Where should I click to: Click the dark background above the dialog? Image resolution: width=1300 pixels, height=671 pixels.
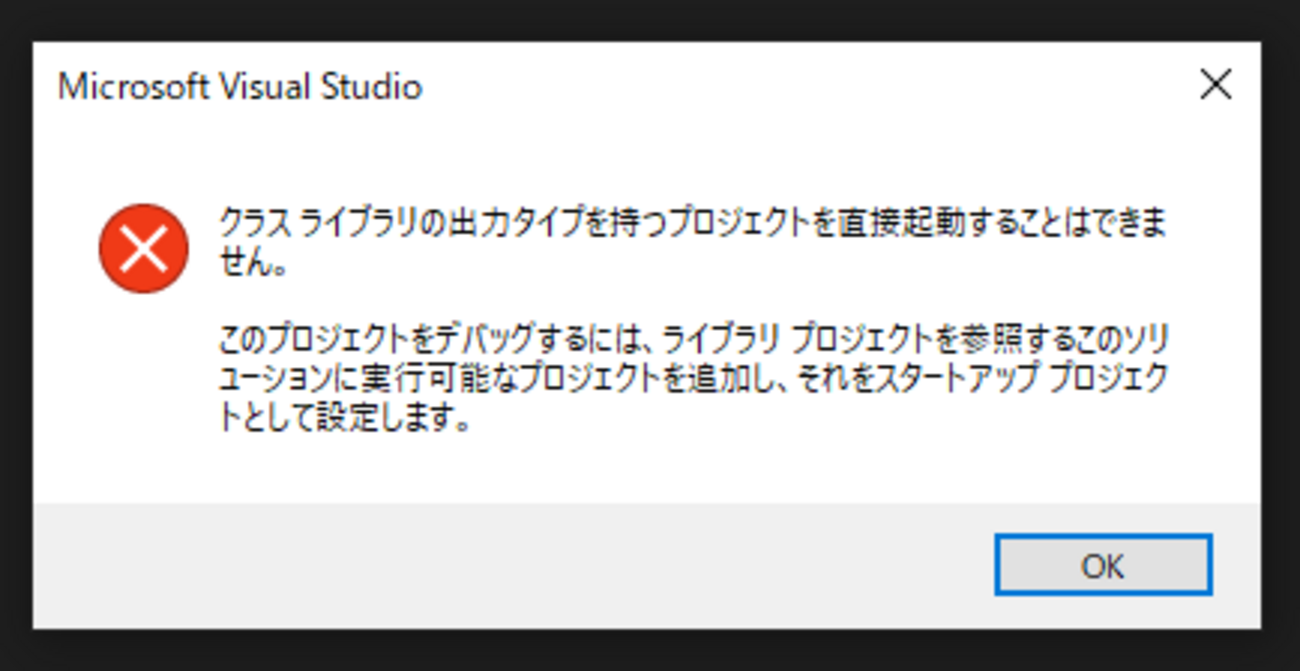650,18
